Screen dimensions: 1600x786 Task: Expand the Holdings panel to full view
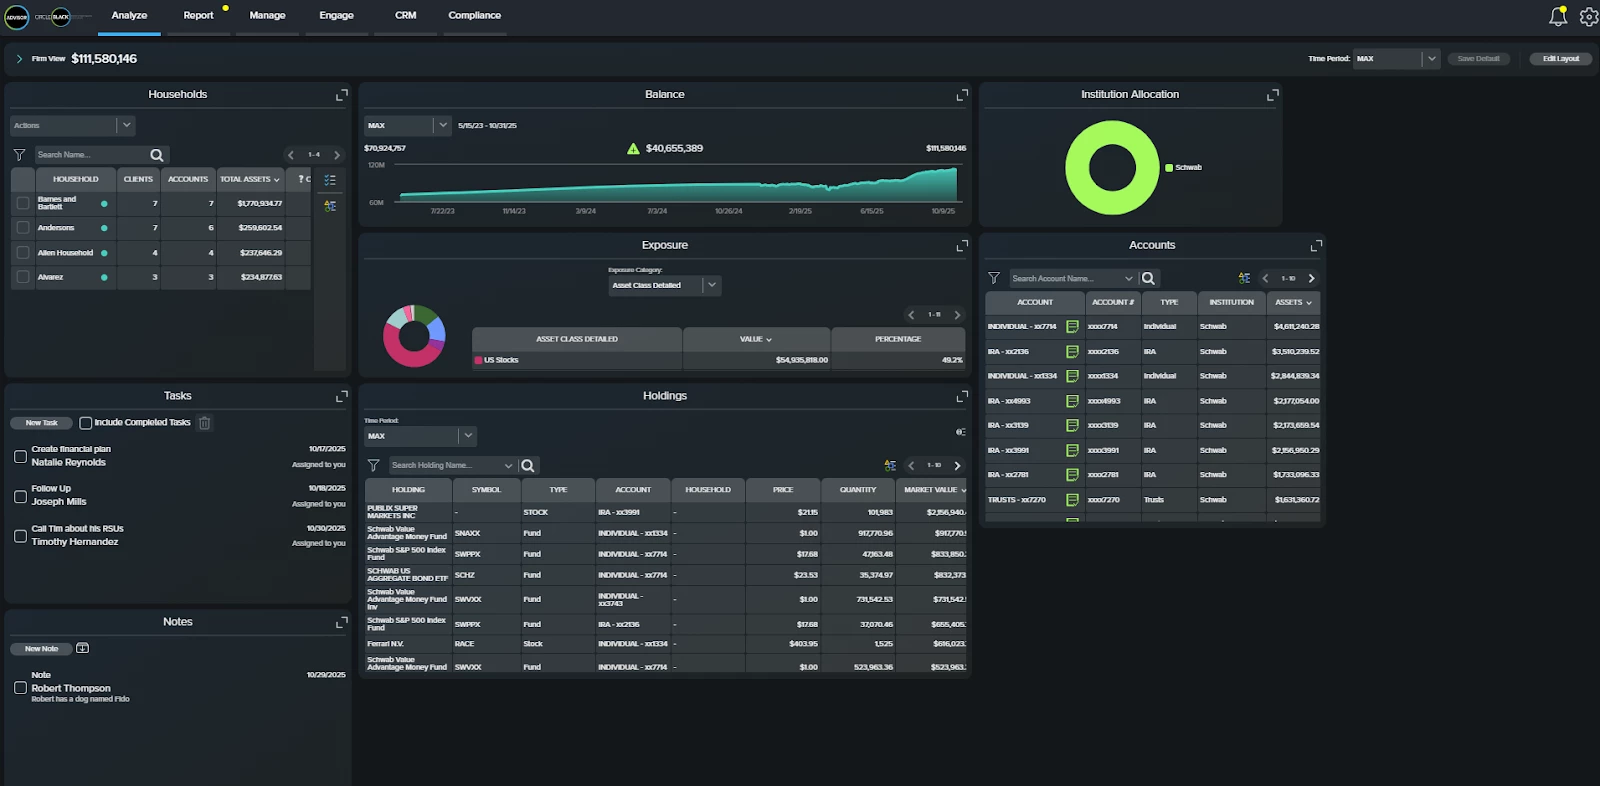pos(962,396)
